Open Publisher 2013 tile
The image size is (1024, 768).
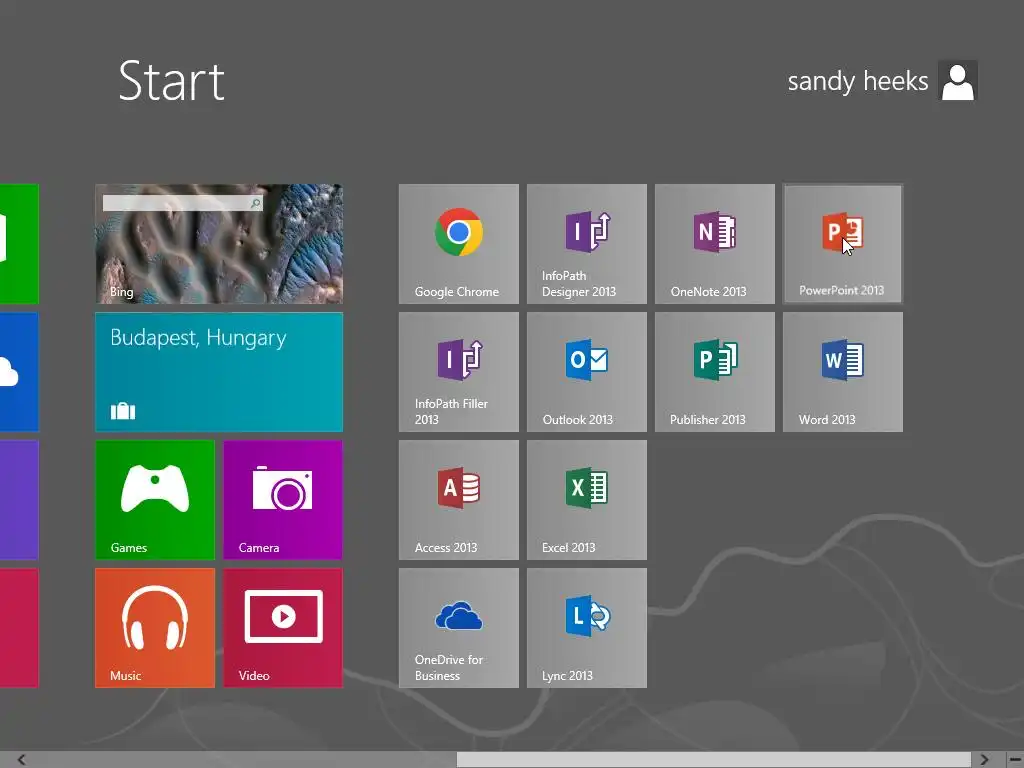(x=714, y=372)
